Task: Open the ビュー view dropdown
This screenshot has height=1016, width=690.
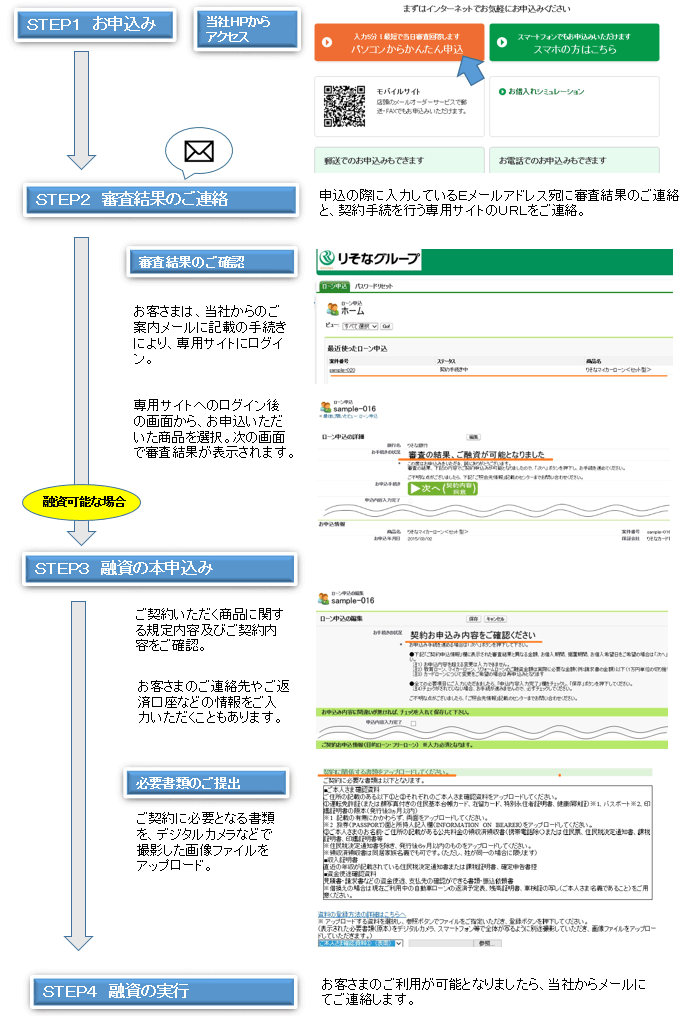Action: [x=359, y=326]
